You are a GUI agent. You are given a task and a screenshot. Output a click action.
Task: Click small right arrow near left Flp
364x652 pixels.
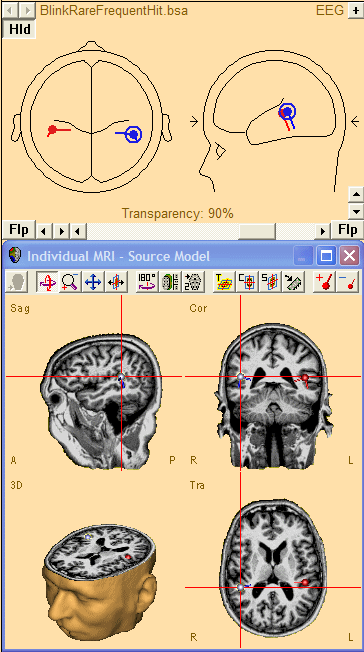click(62, 230)
